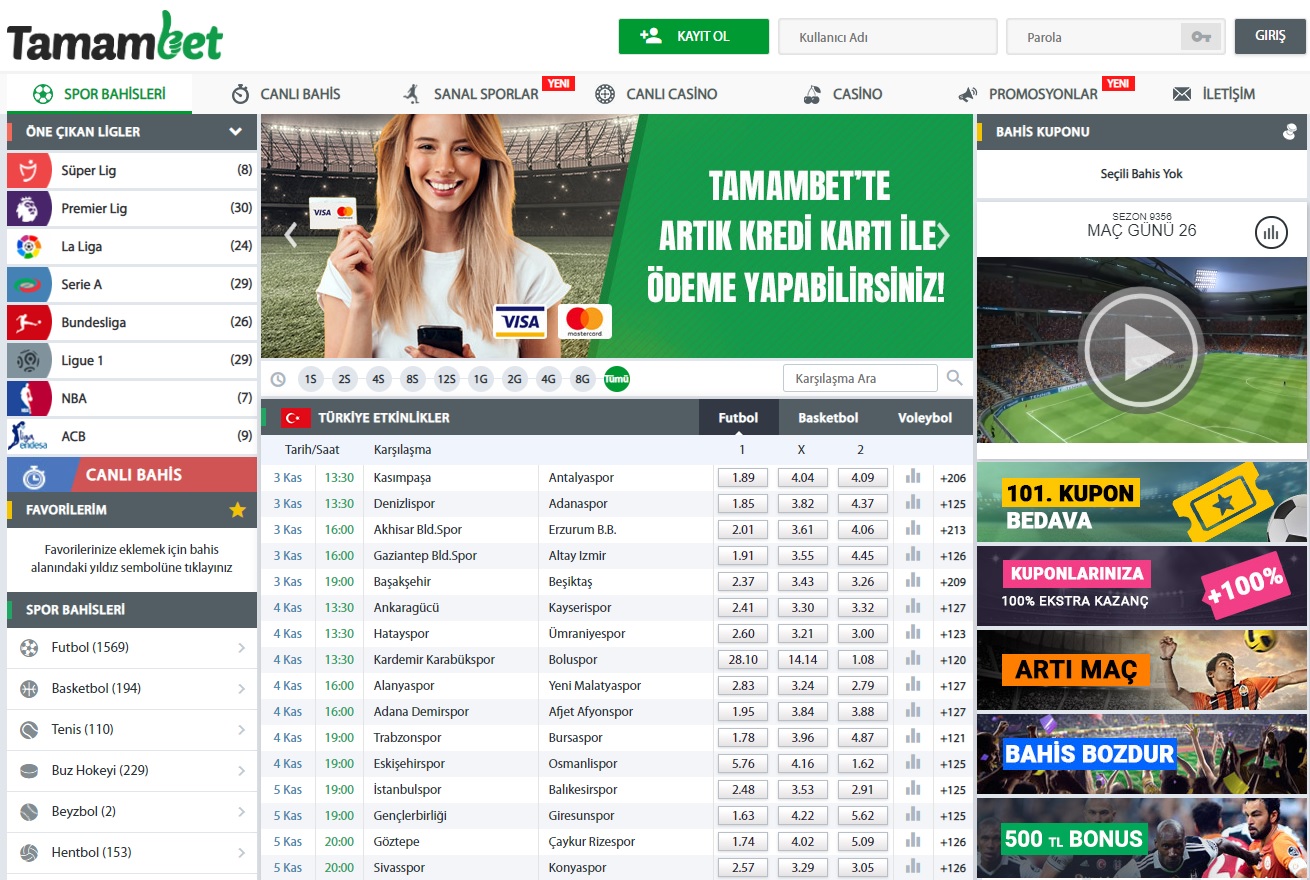
Task: Select the Bundesliga logo icon
Action: 29,322
